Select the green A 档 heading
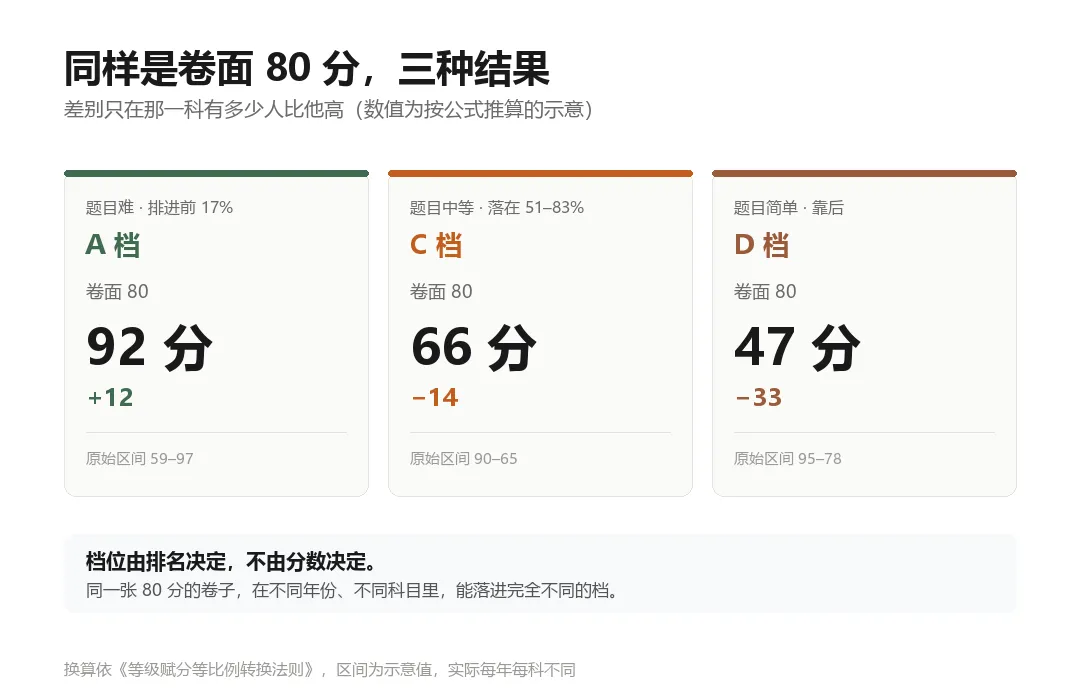This screenshot has width=1080, height=700. click(x=113, y=245)
